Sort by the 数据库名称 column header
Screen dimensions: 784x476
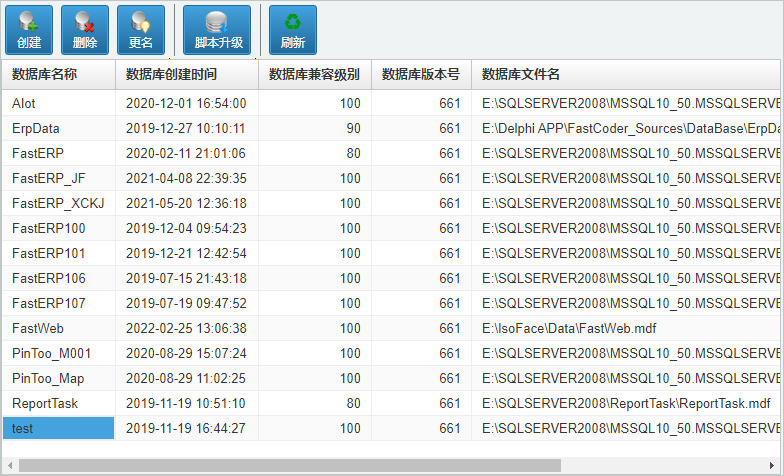[x=58, y=74]
